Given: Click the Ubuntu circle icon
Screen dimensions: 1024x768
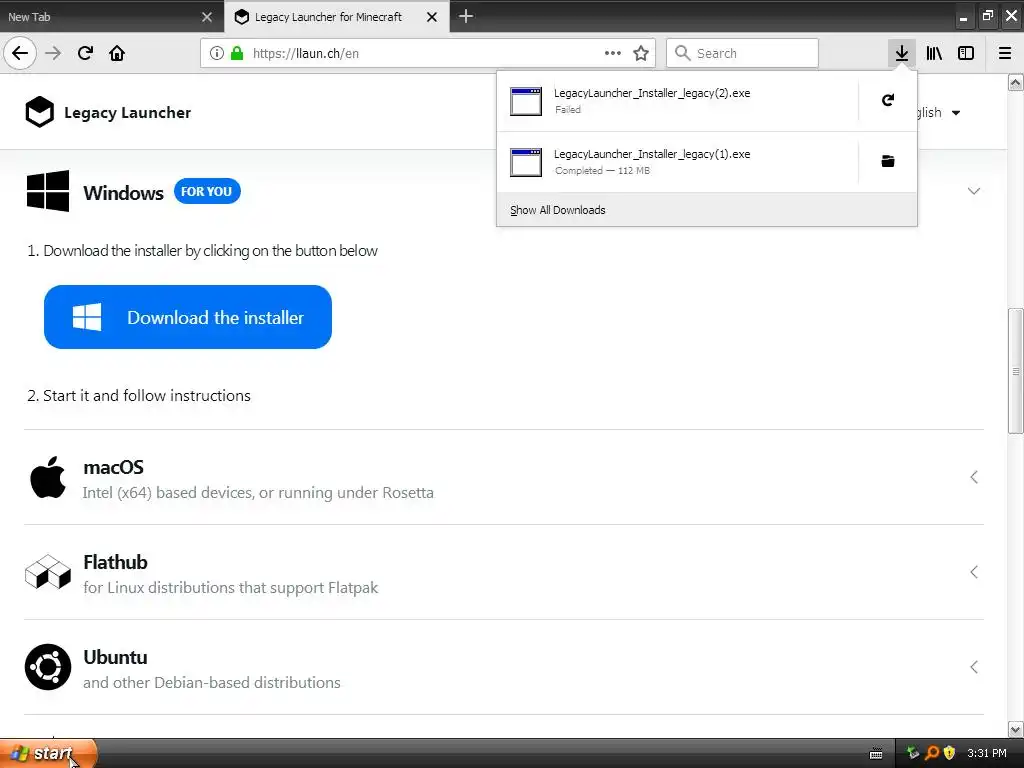Looking at the screenshot, I should click(48, 667).
